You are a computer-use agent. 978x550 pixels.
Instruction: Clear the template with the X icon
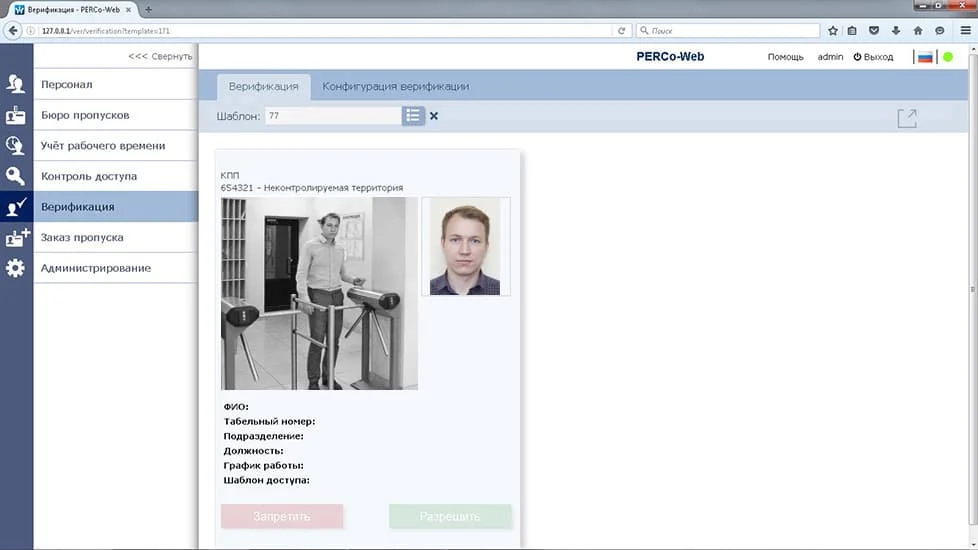click(x=433, y=116)
